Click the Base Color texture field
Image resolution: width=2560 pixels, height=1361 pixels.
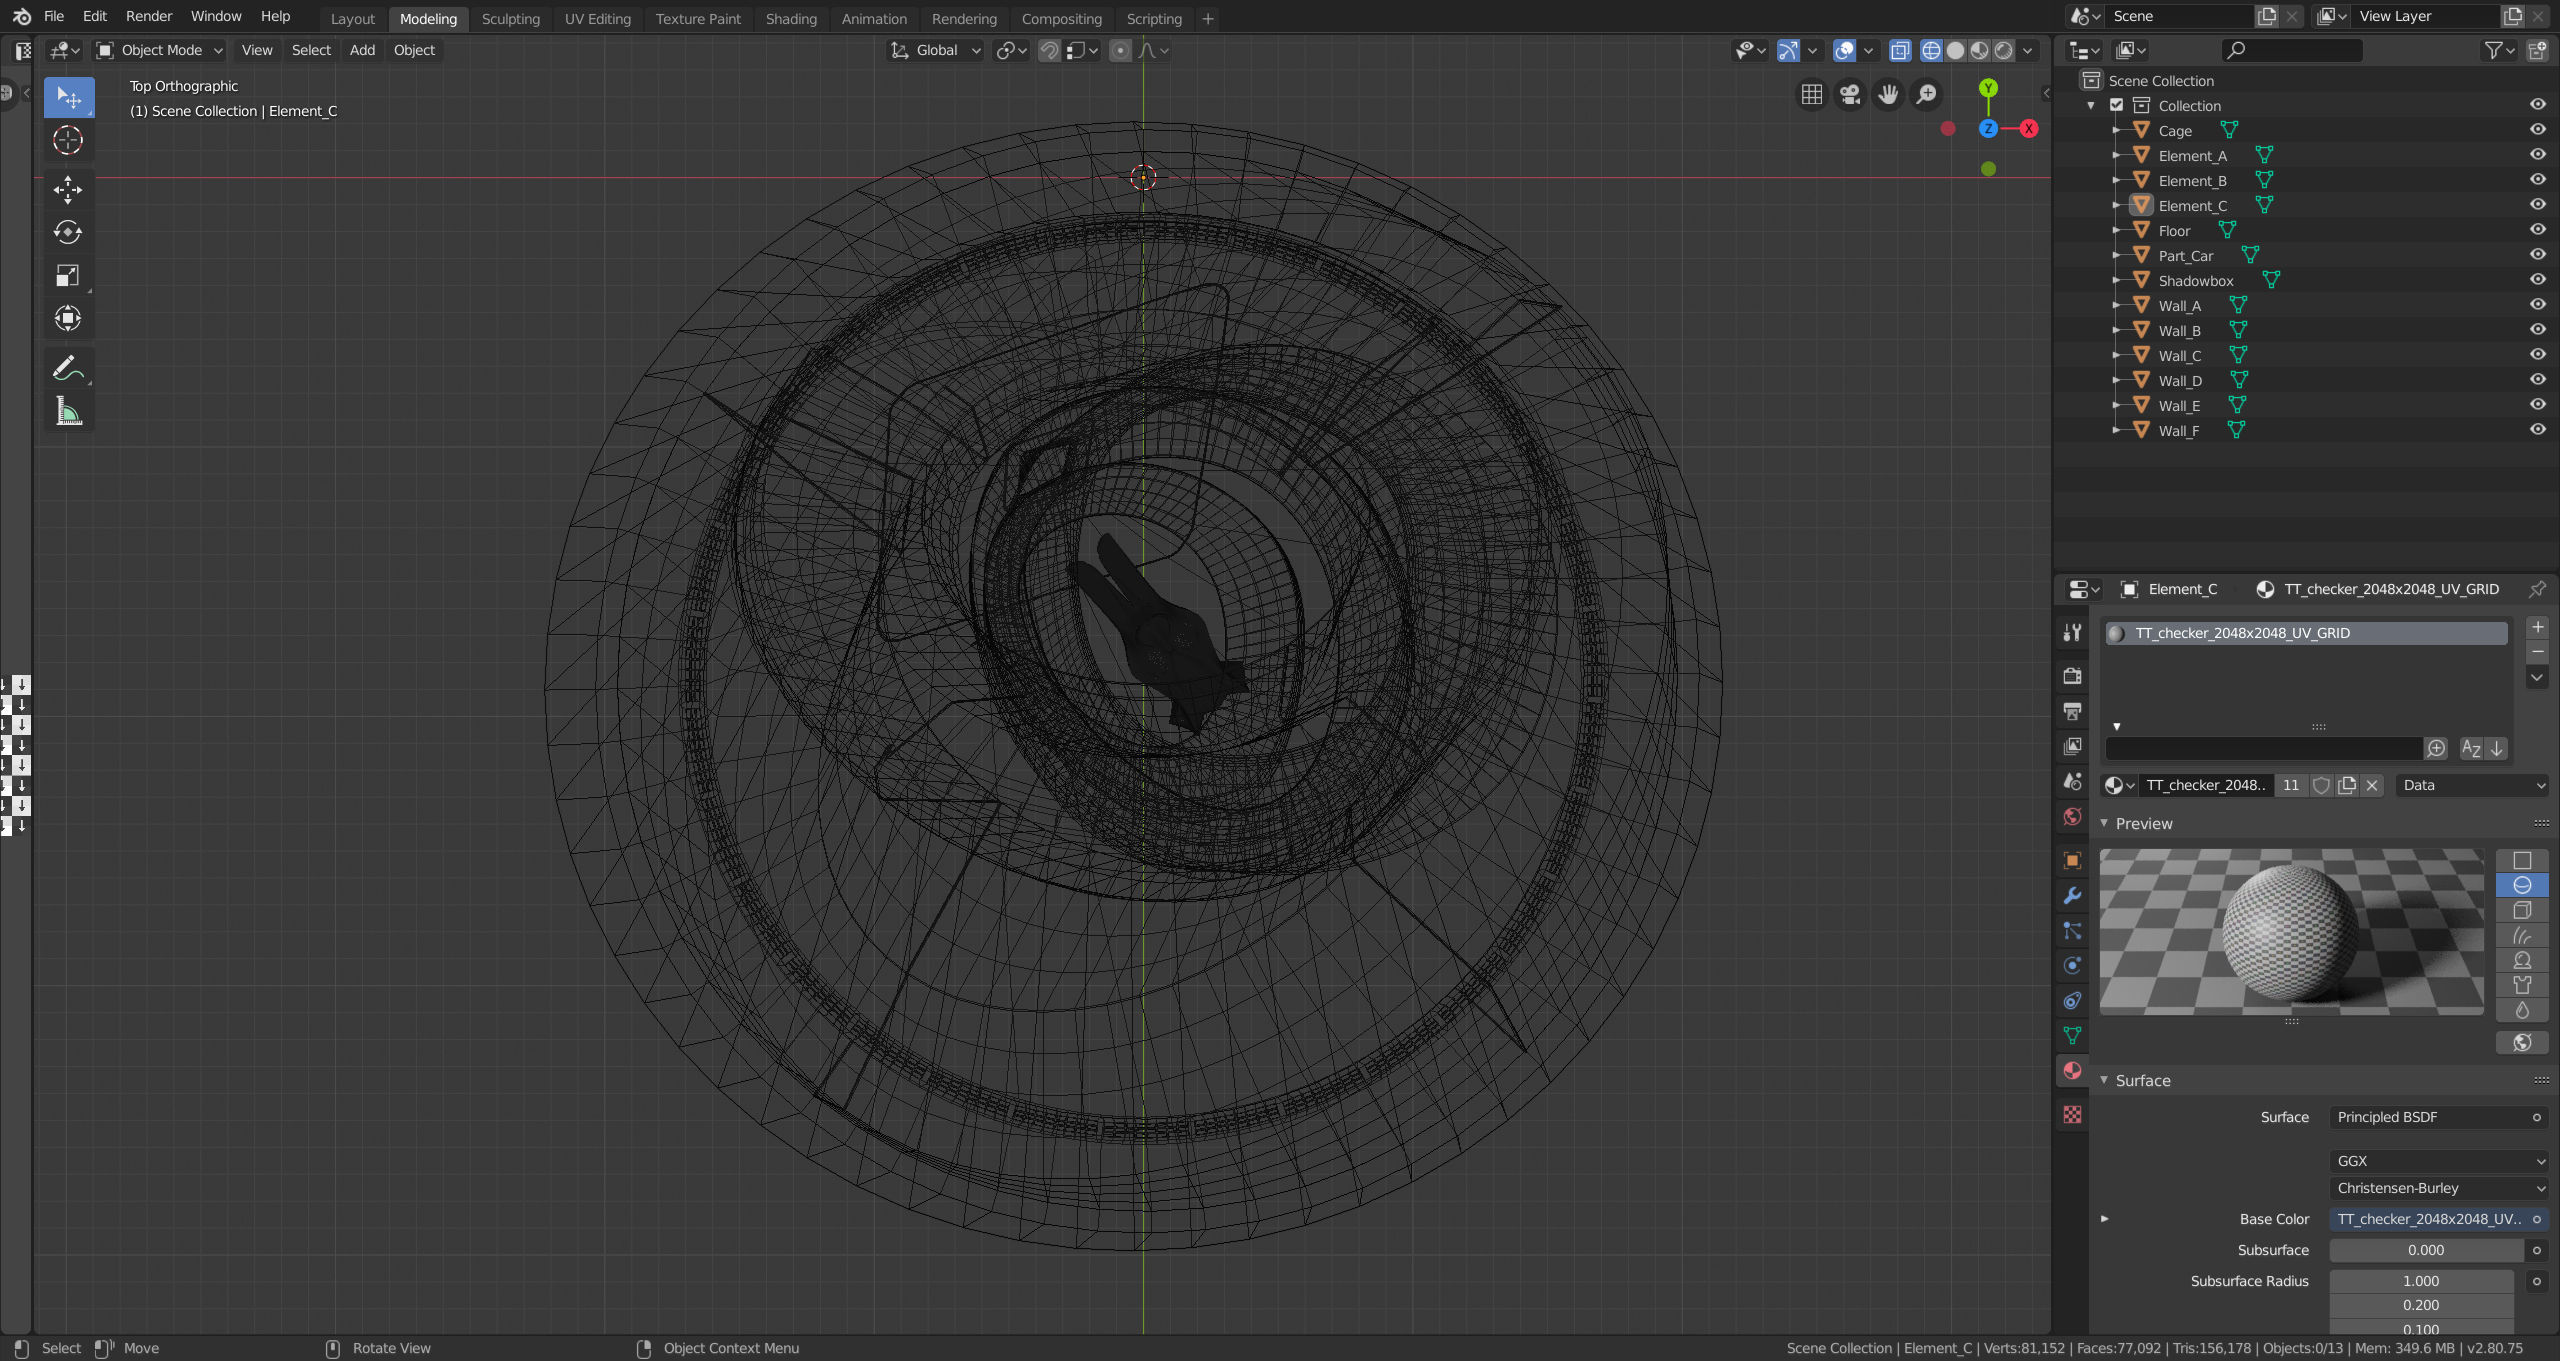[x=2428, y=1219]
